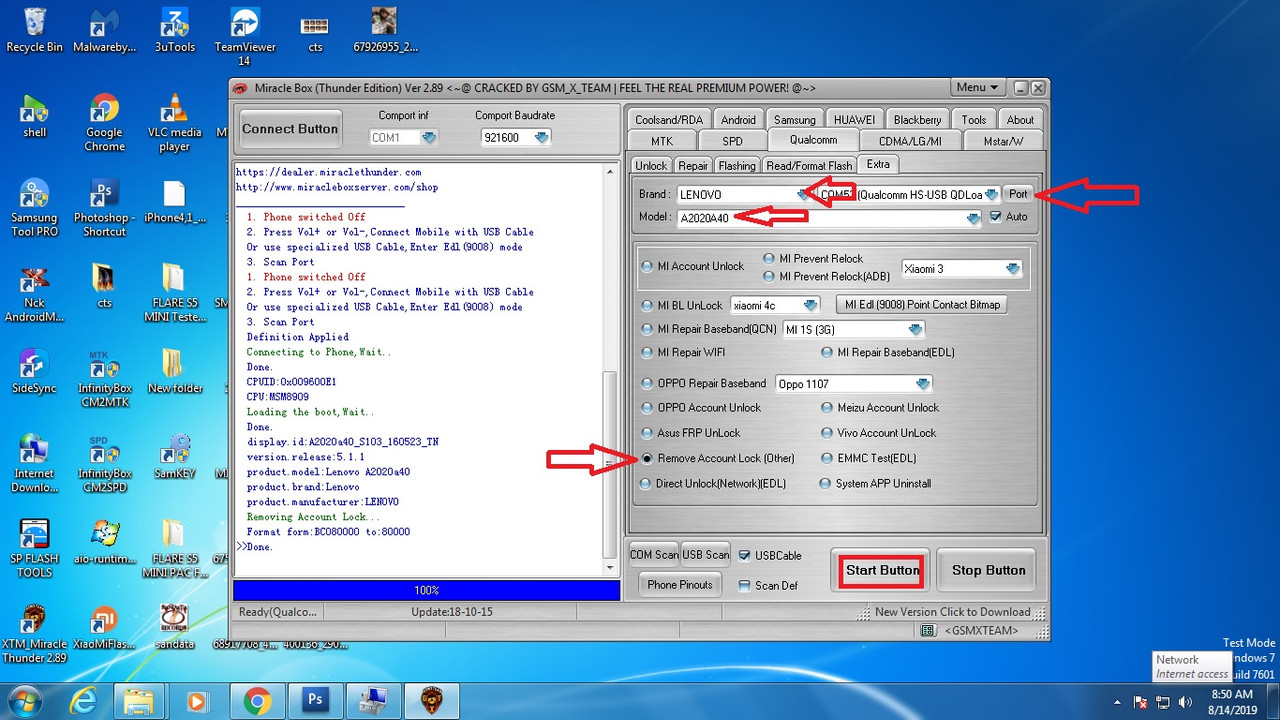Open Recycle Bin desktop icon

(x=34, y=30)
